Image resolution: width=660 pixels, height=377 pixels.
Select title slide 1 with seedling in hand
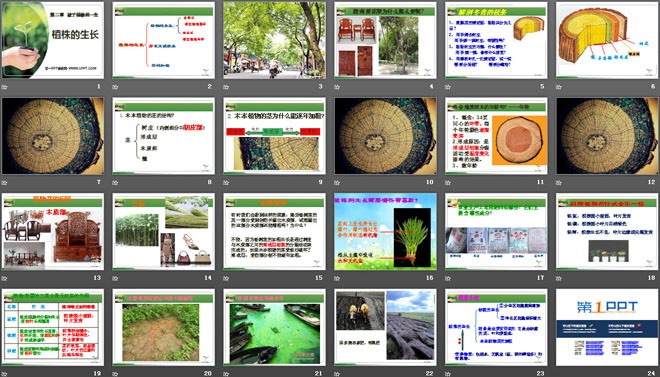point(53,40)
